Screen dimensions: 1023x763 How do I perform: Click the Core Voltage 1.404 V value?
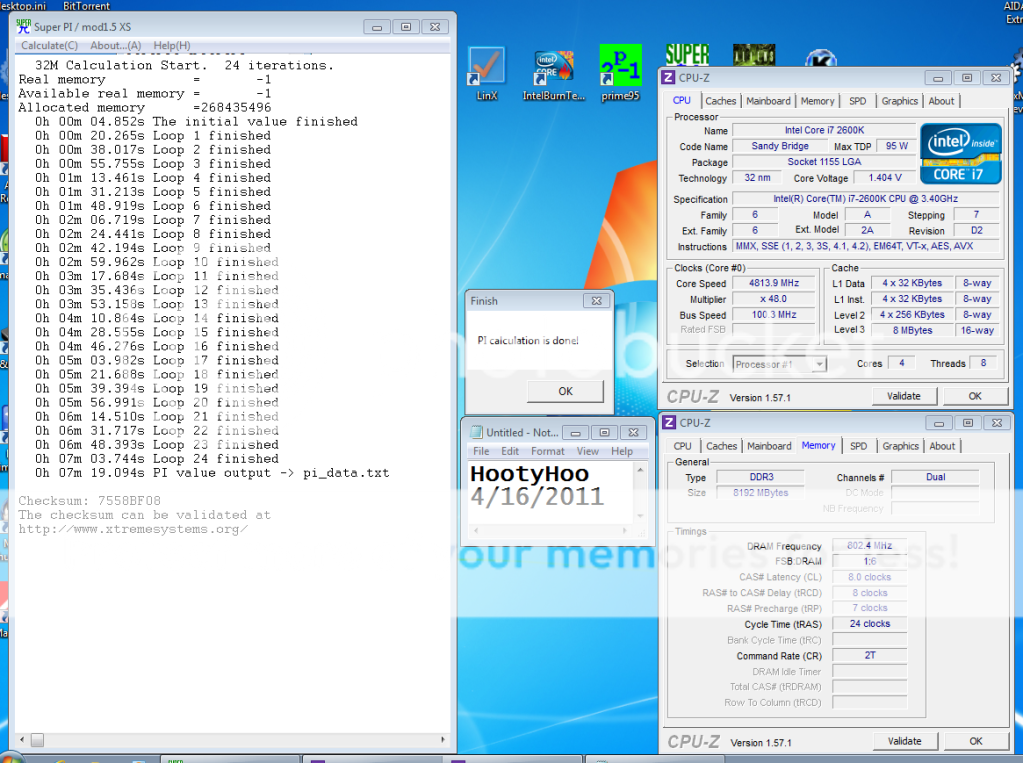pyautogui.click(x=884, y=178)
